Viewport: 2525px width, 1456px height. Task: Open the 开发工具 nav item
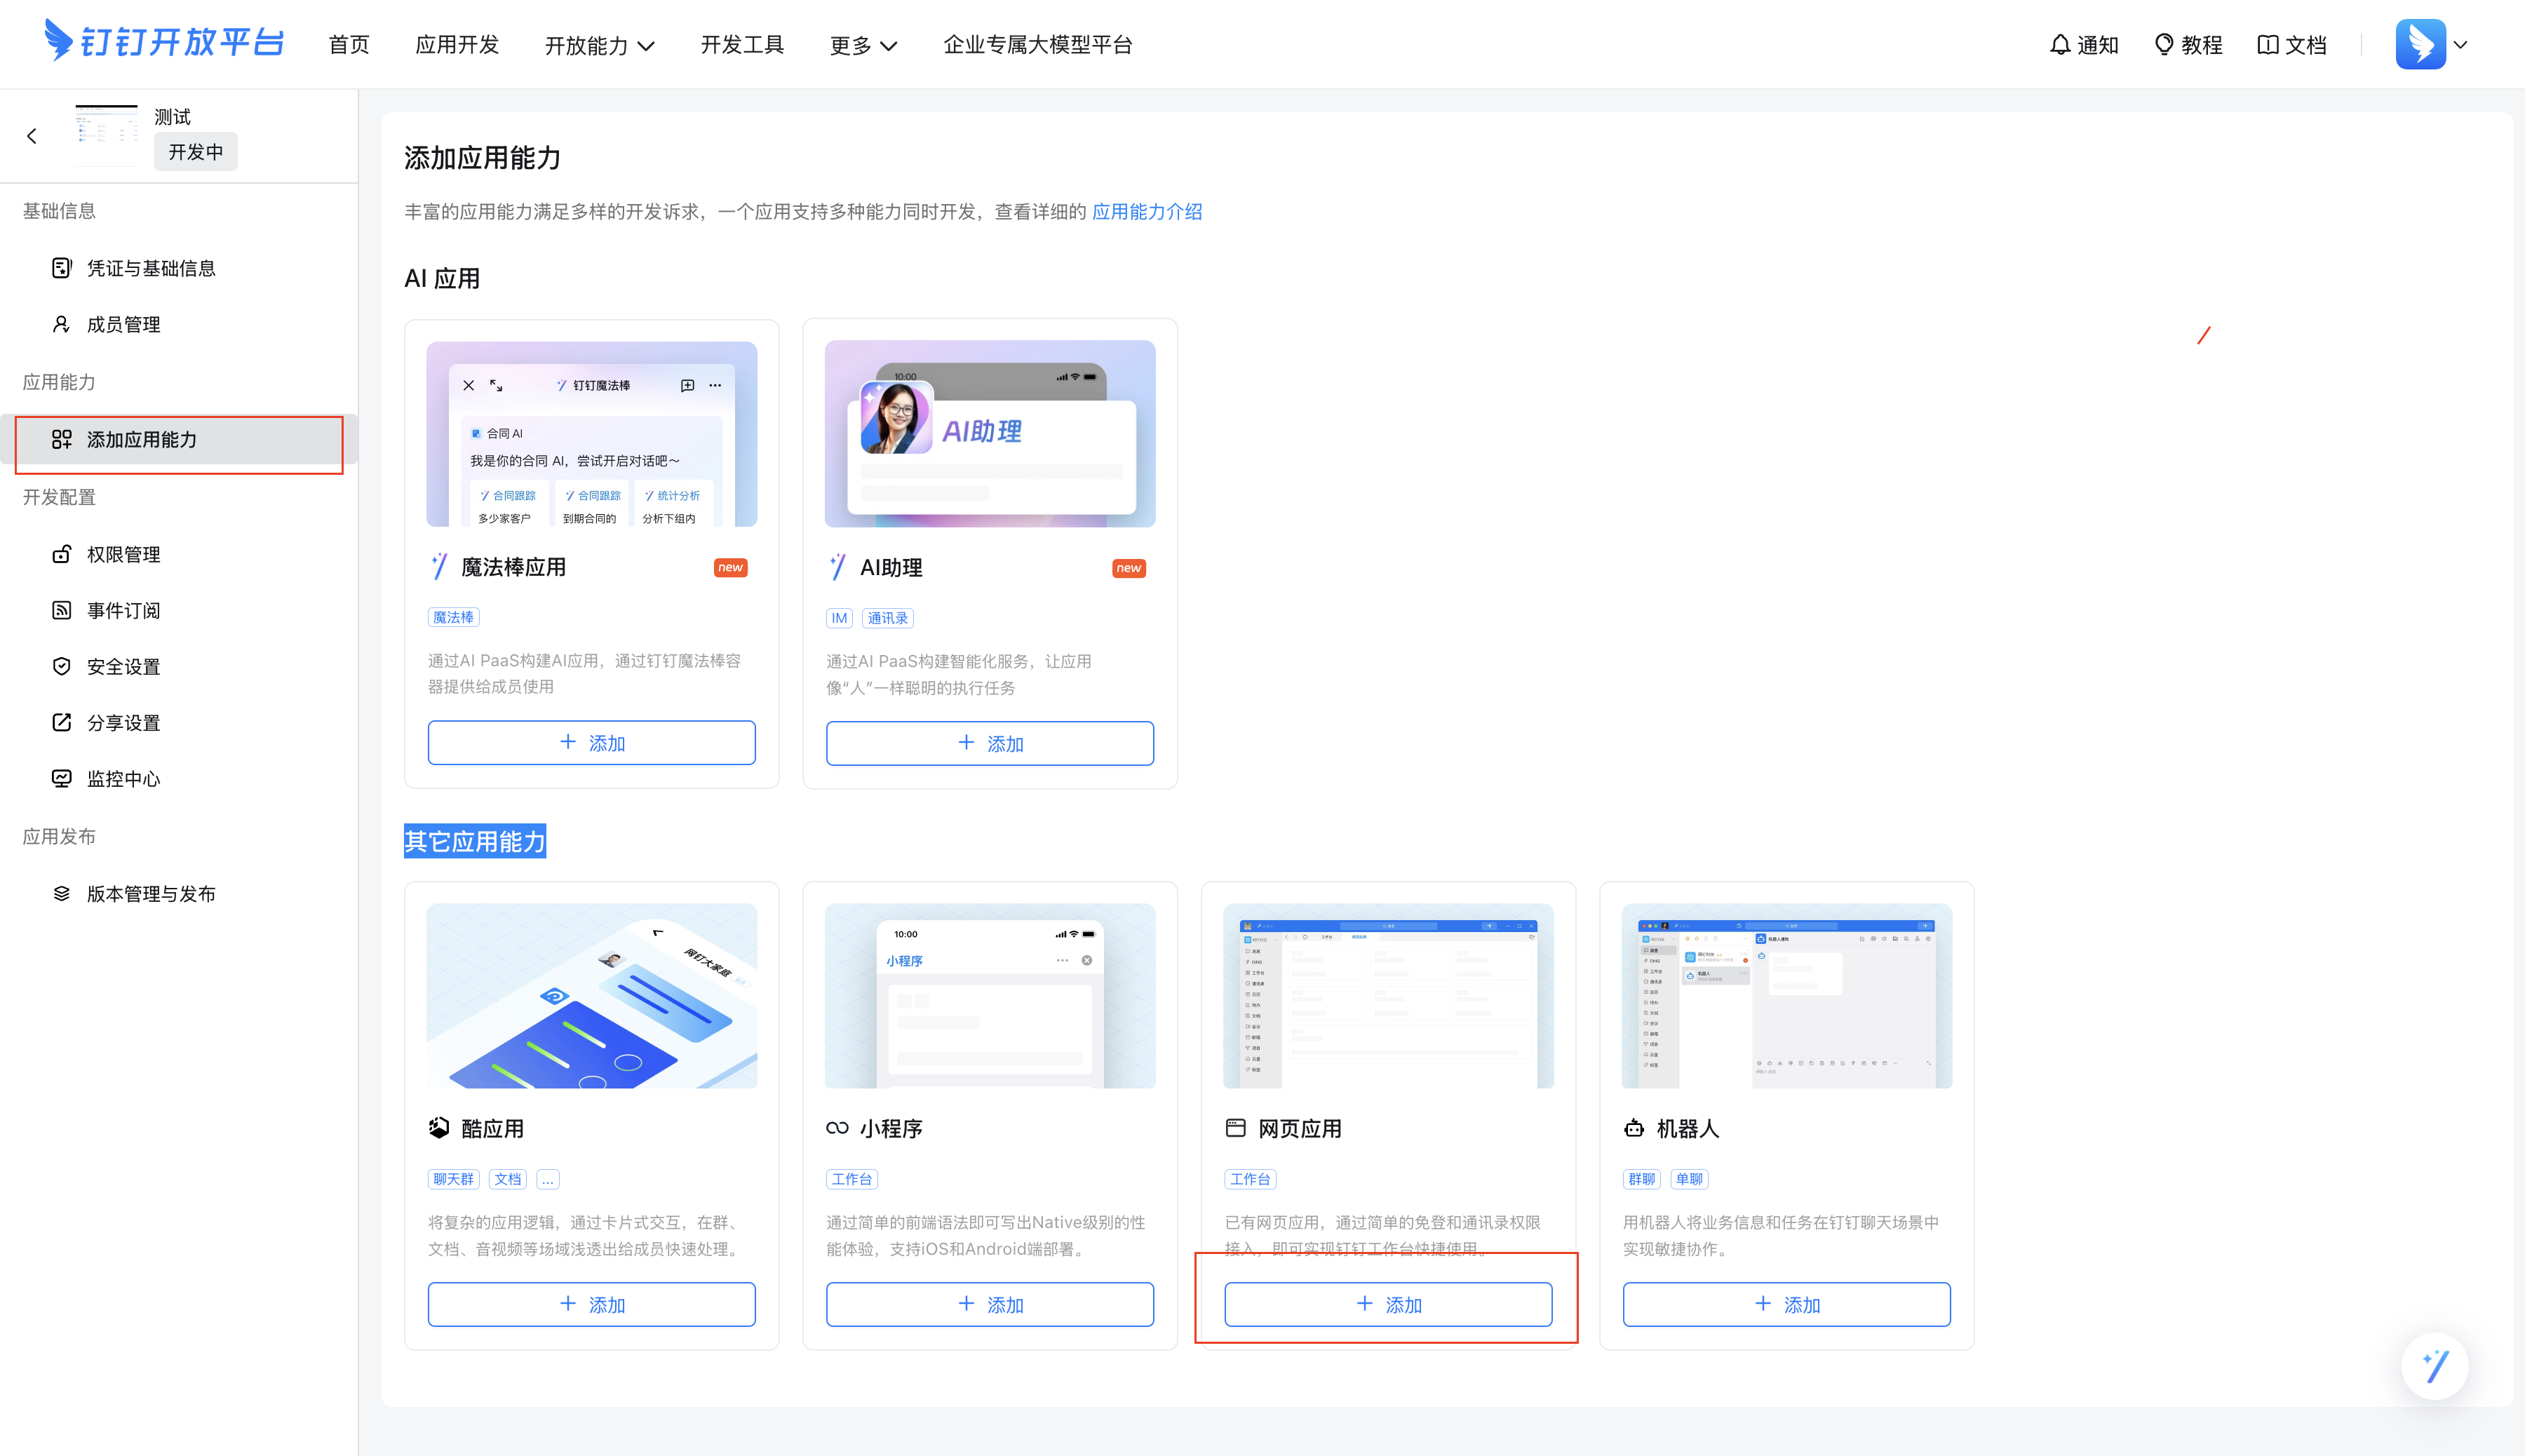tap(742, 45)
